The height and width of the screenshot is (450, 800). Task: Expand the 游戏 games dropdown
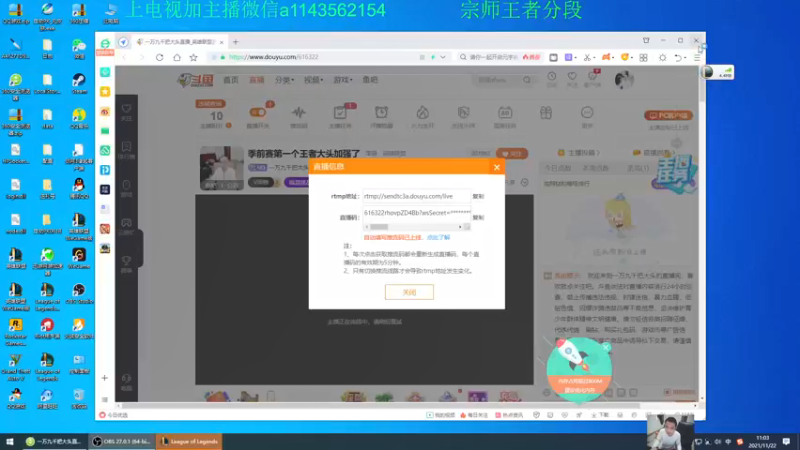pos(343,80)
